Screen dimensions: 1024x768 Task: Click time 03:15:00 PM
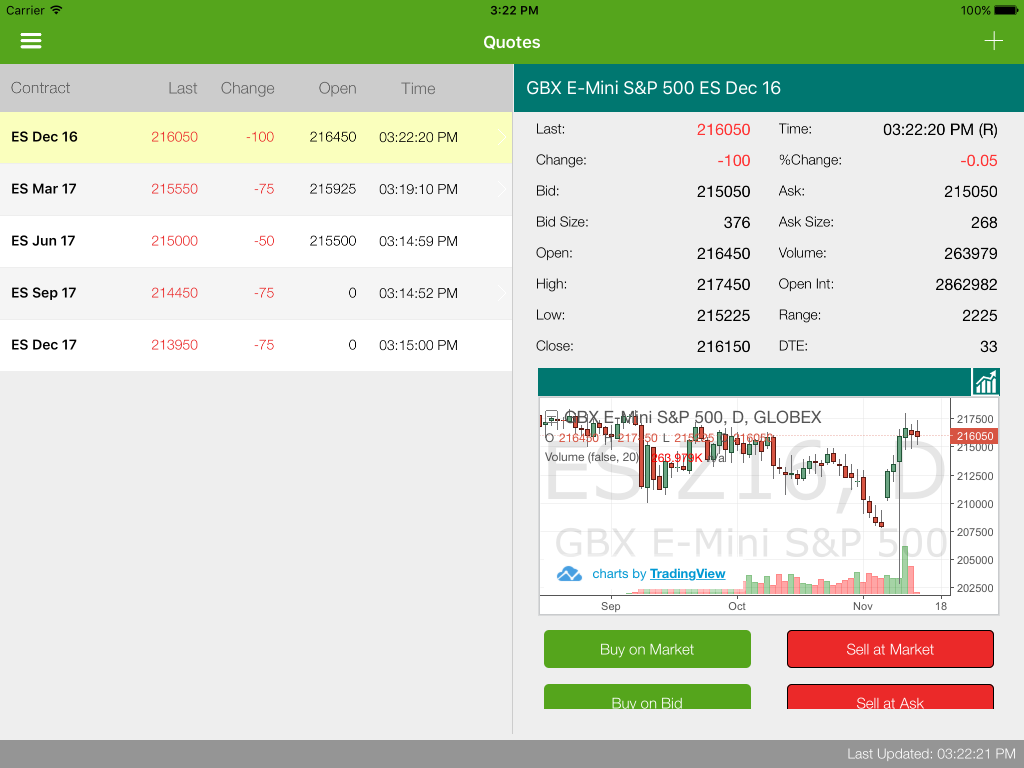(x=418, y=345)
